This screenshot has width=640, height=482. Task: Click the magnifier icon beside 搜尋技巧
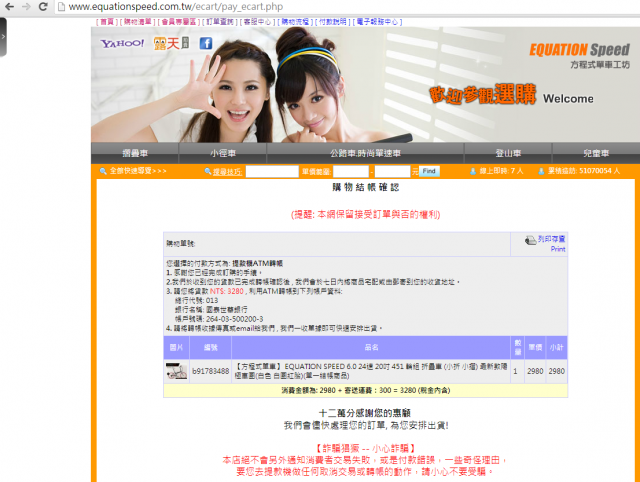[x=208, y=171]
